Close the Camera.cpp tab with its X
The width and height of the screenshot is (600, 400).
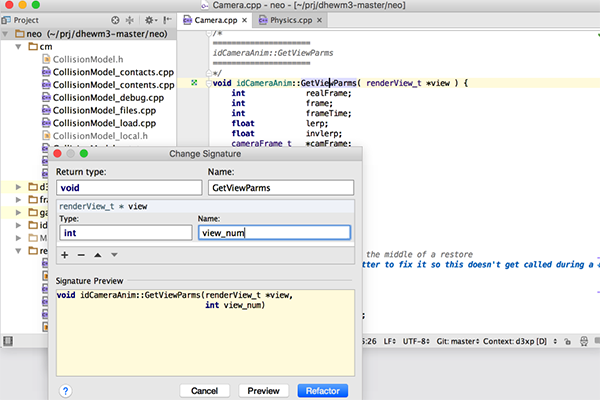pyautogui.click(x=245, y=19)
